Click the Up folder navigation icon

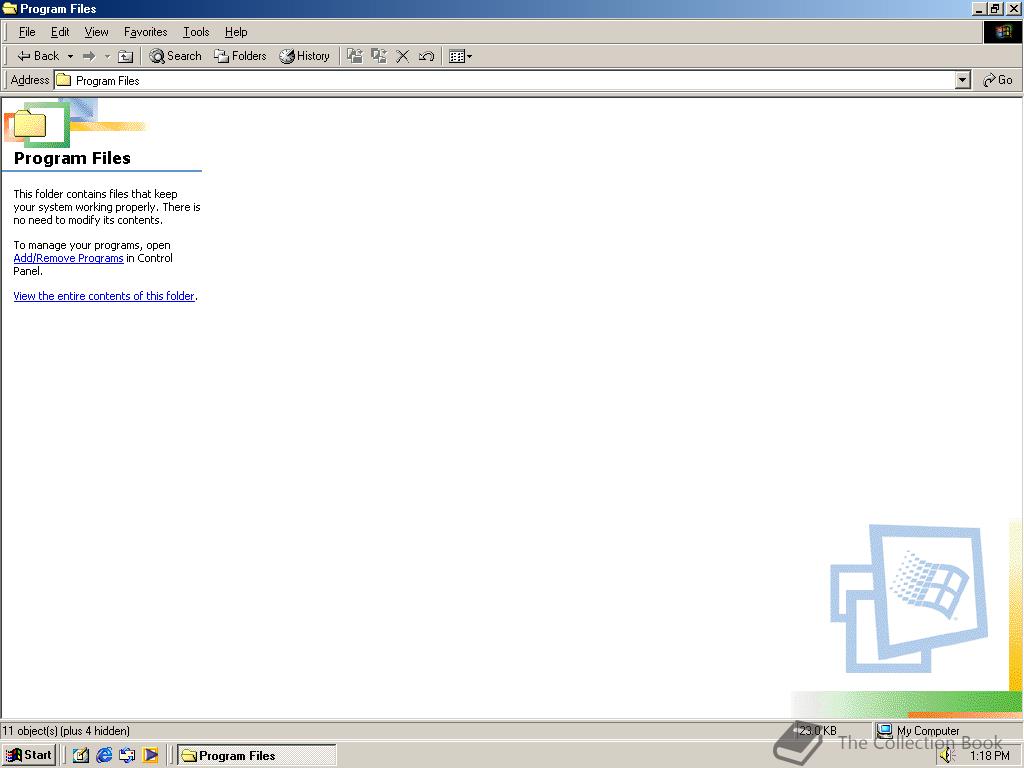point(125,56)
